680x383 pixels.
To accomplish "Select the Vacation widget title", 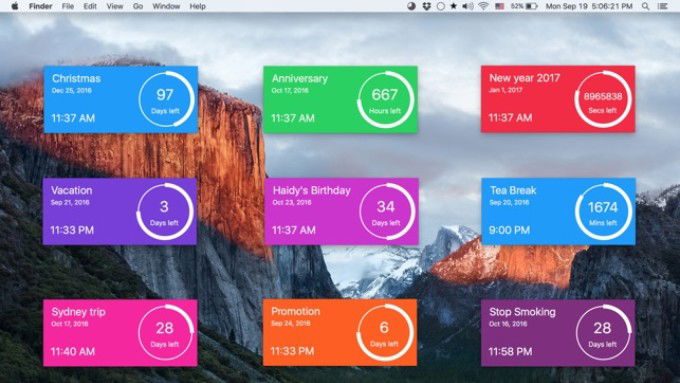I will coord(72,190).
